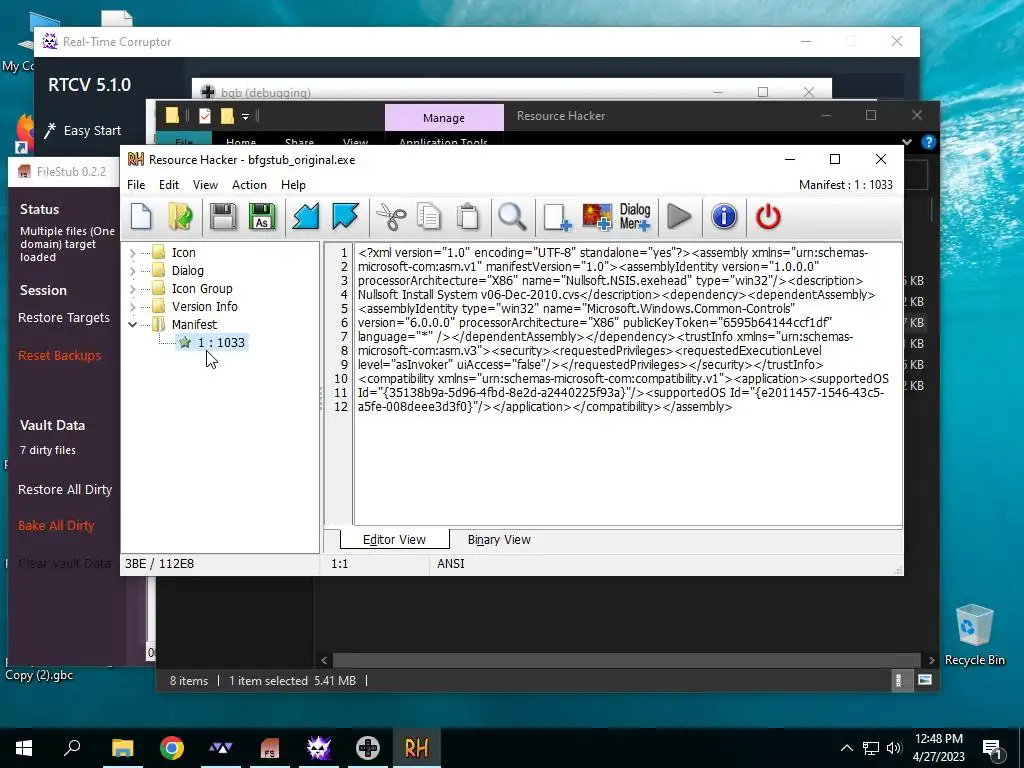This screenshot has height=768, width=1024.
Task: Click the File Explorer help question icon
Action: (x=928, y=142)
